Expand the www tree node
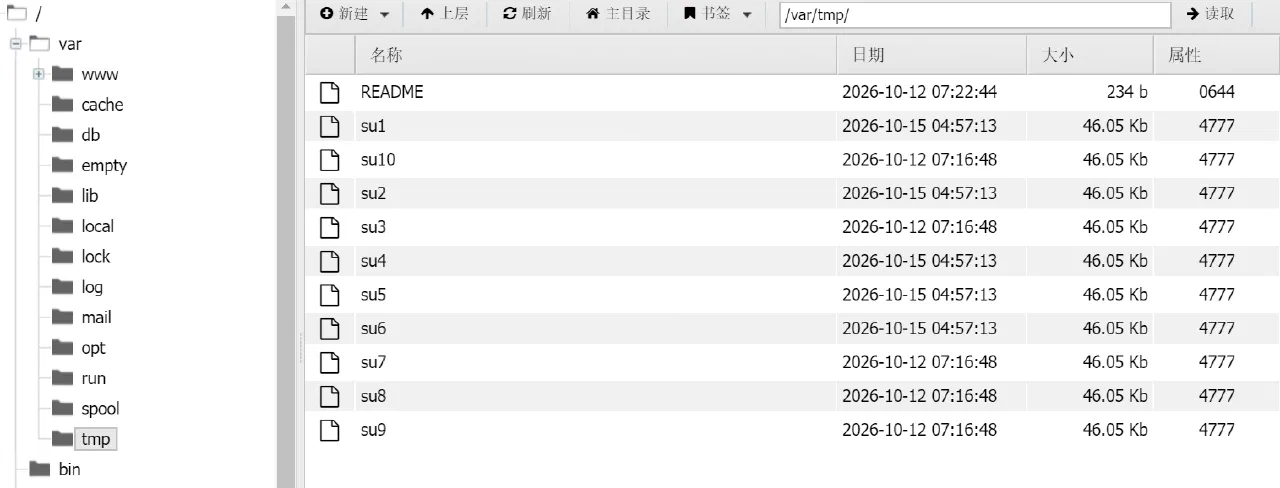 [38, 74]
